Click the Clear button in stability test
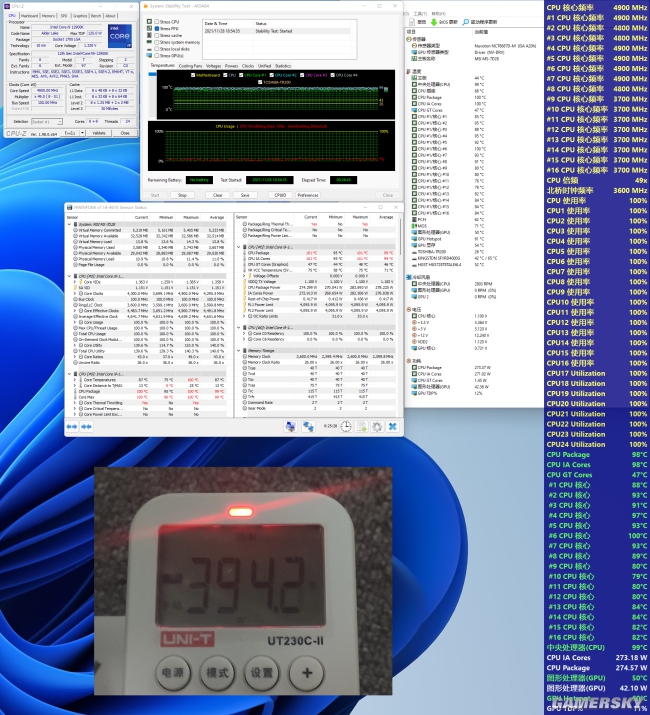Viewport: 650px width, 715px height. [x=218, y=195]
